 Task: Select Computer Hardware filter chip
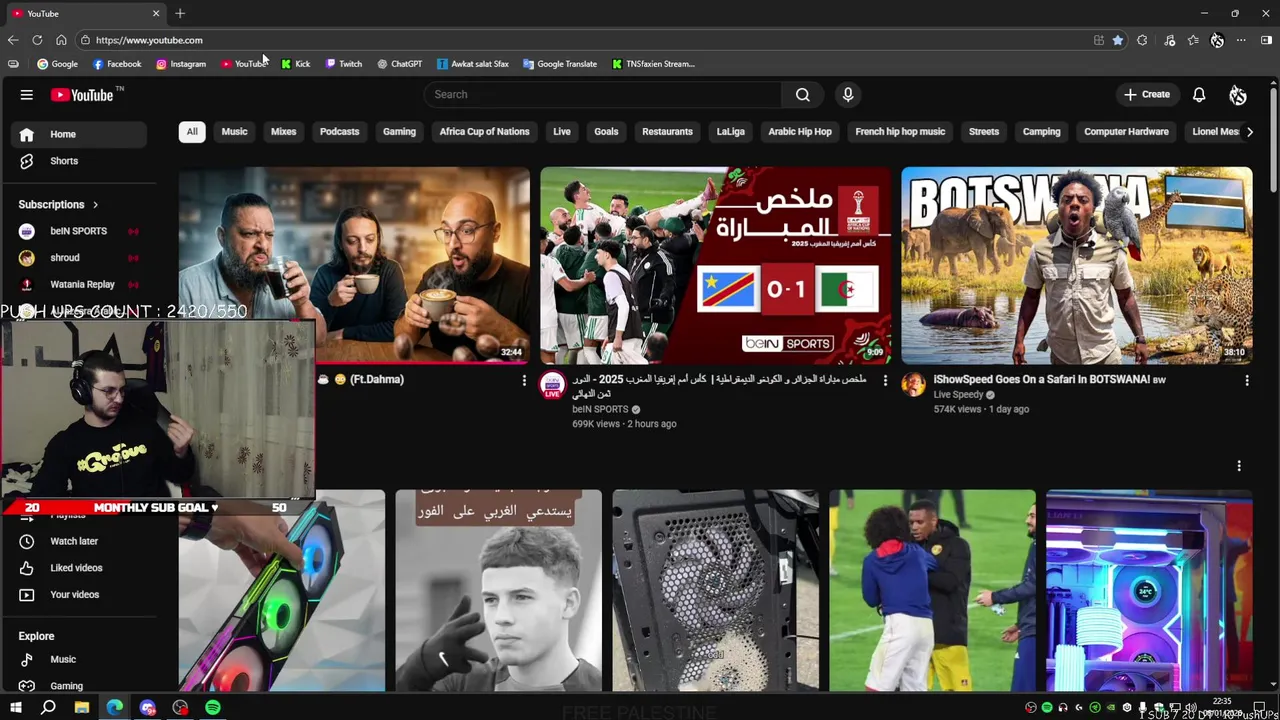tap(1126, 132)
